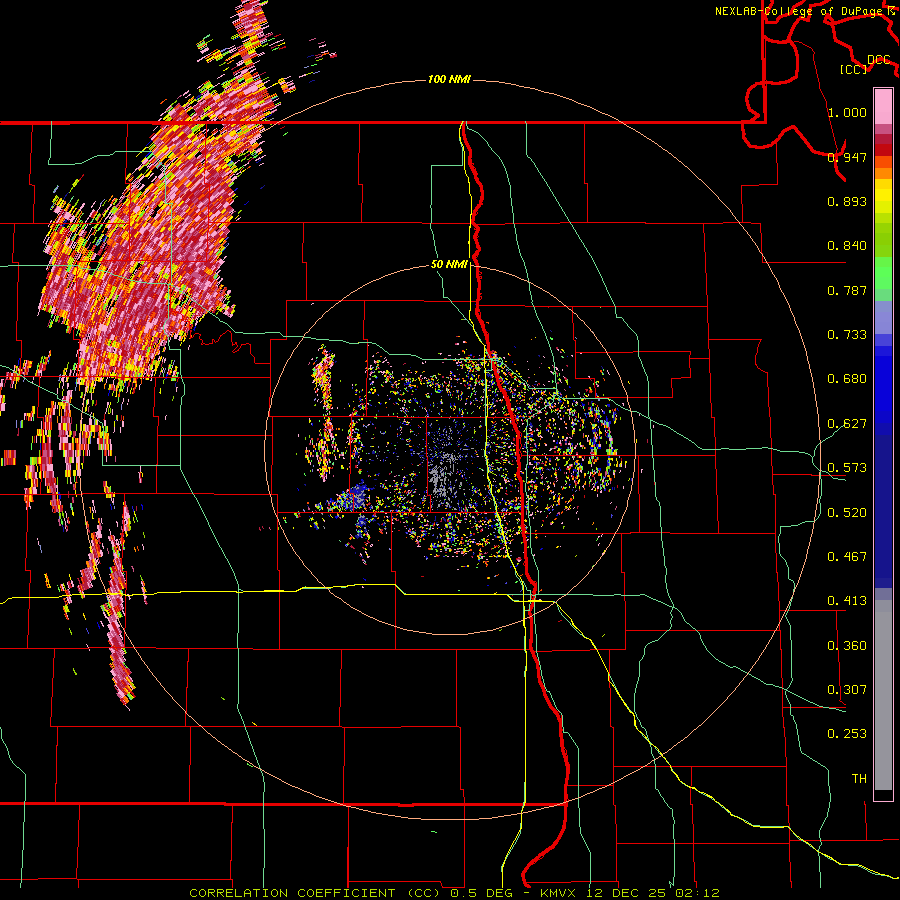Click the 0.307 scale value

click(x=847, y=690)
